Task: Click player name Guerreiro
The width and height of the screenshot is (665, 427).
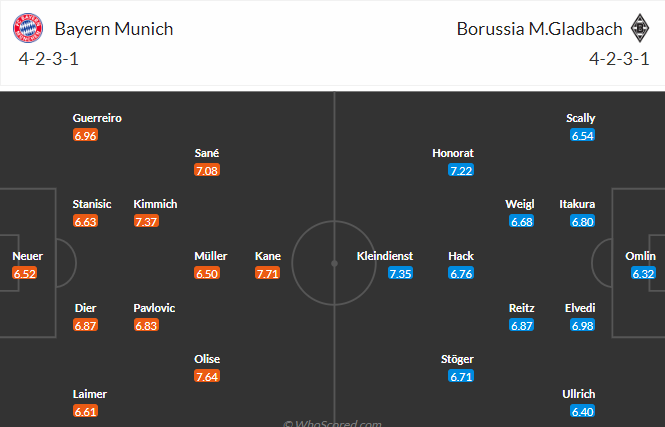Action: [x=97, y=118]
